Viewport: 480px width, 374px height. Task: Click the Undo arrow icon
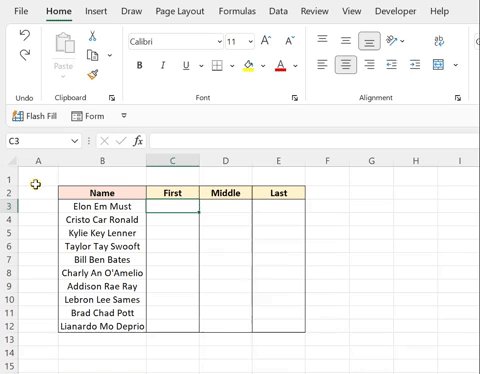25,35
